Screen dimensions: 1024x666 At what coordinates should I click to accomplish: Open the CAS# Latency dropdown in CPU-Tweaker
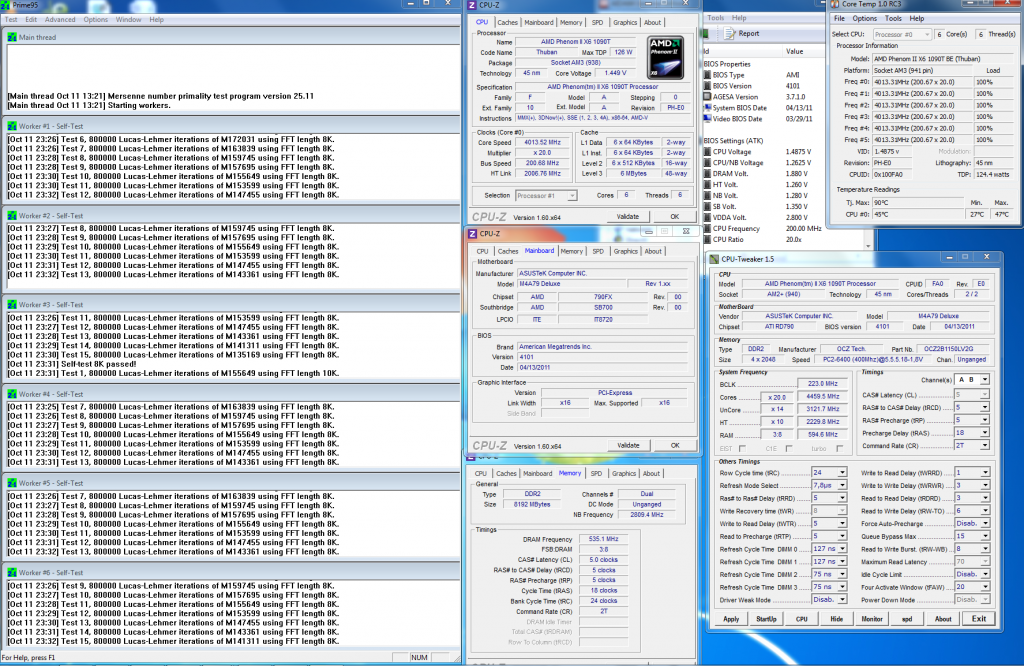(x=984, y=396)
